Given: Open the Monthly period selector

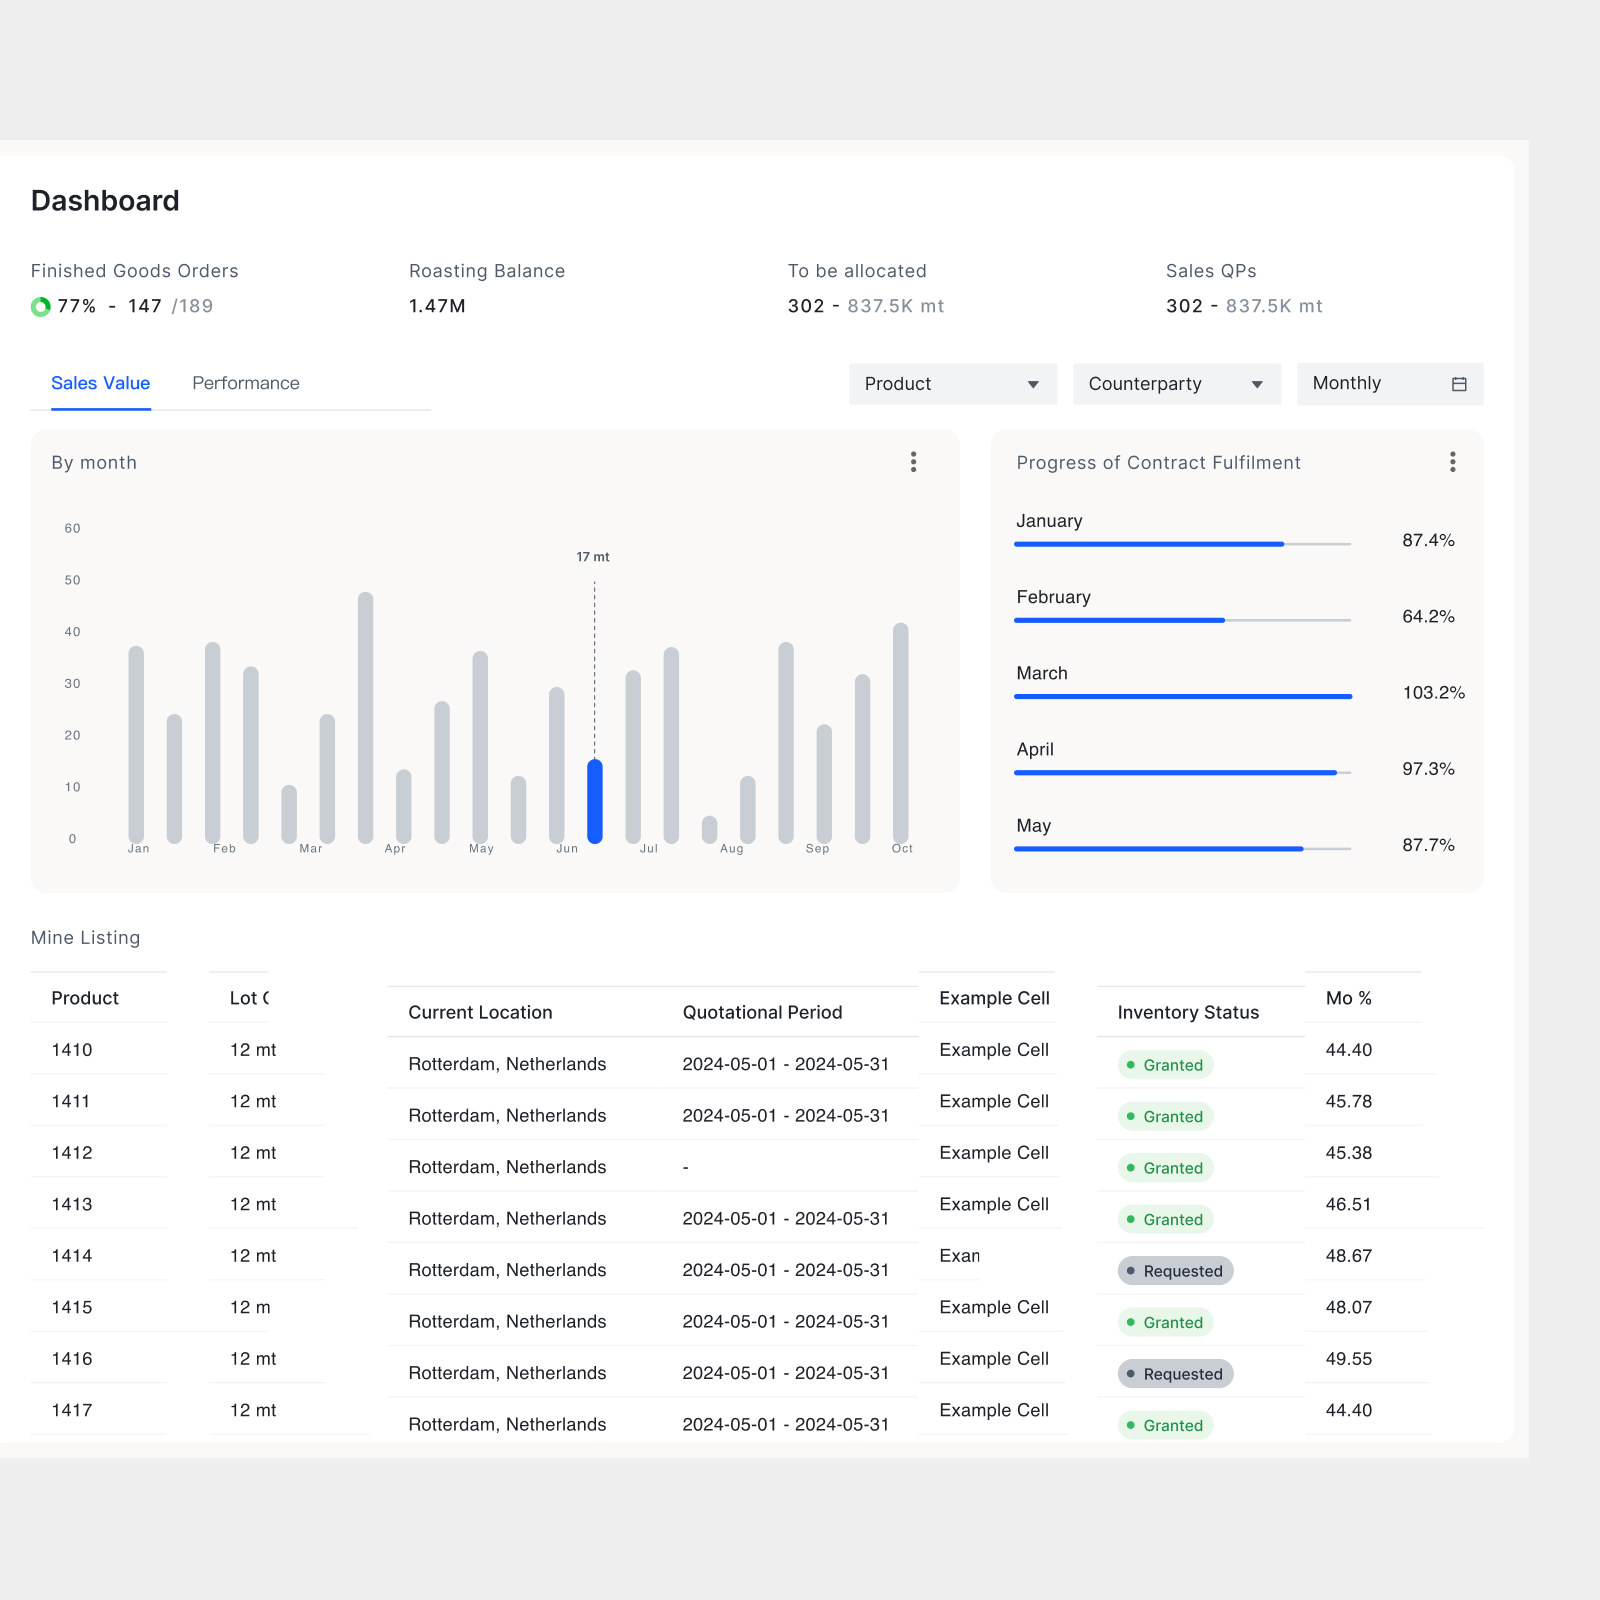Looking at the screenshot, I should 1389,383.
